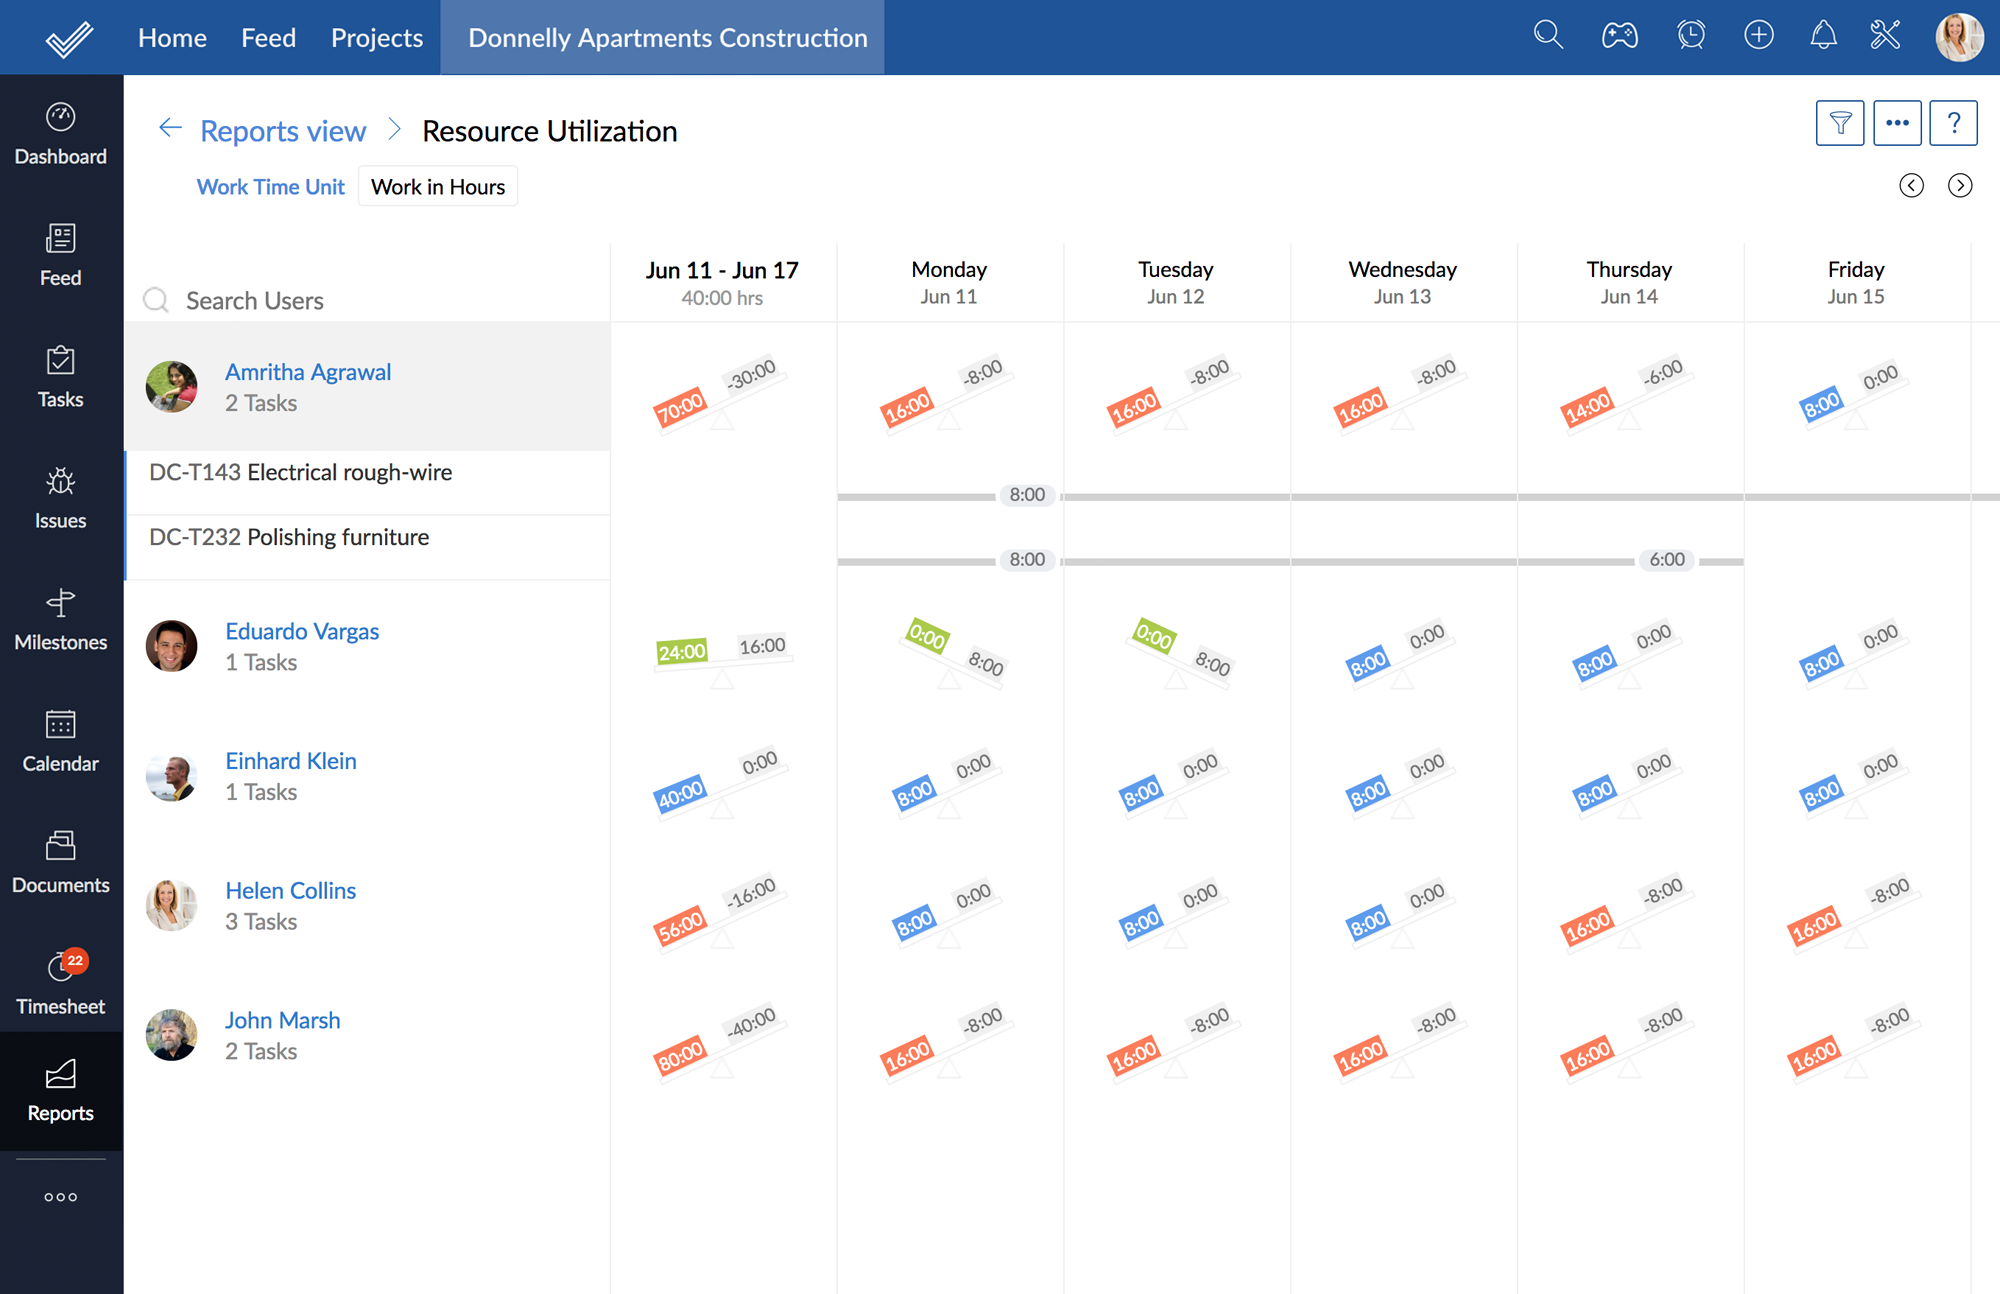
Task: Go to next week arrow
Action: coord(1959,186)
